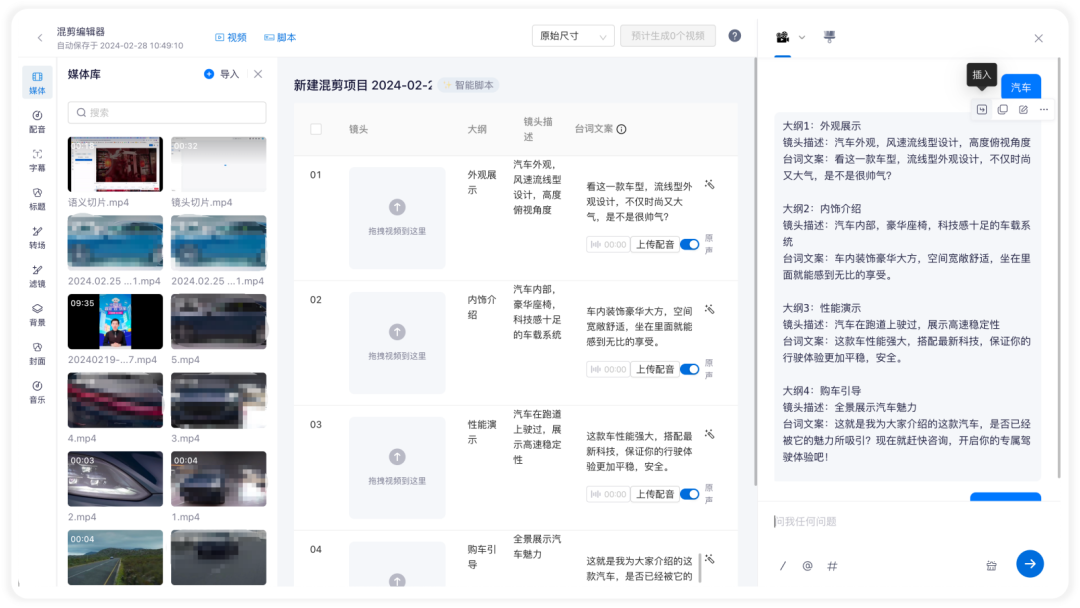Open the 转场 (transitions) sidebar panel
This screenshot has width=1080, height=608.
click(37, 237)
